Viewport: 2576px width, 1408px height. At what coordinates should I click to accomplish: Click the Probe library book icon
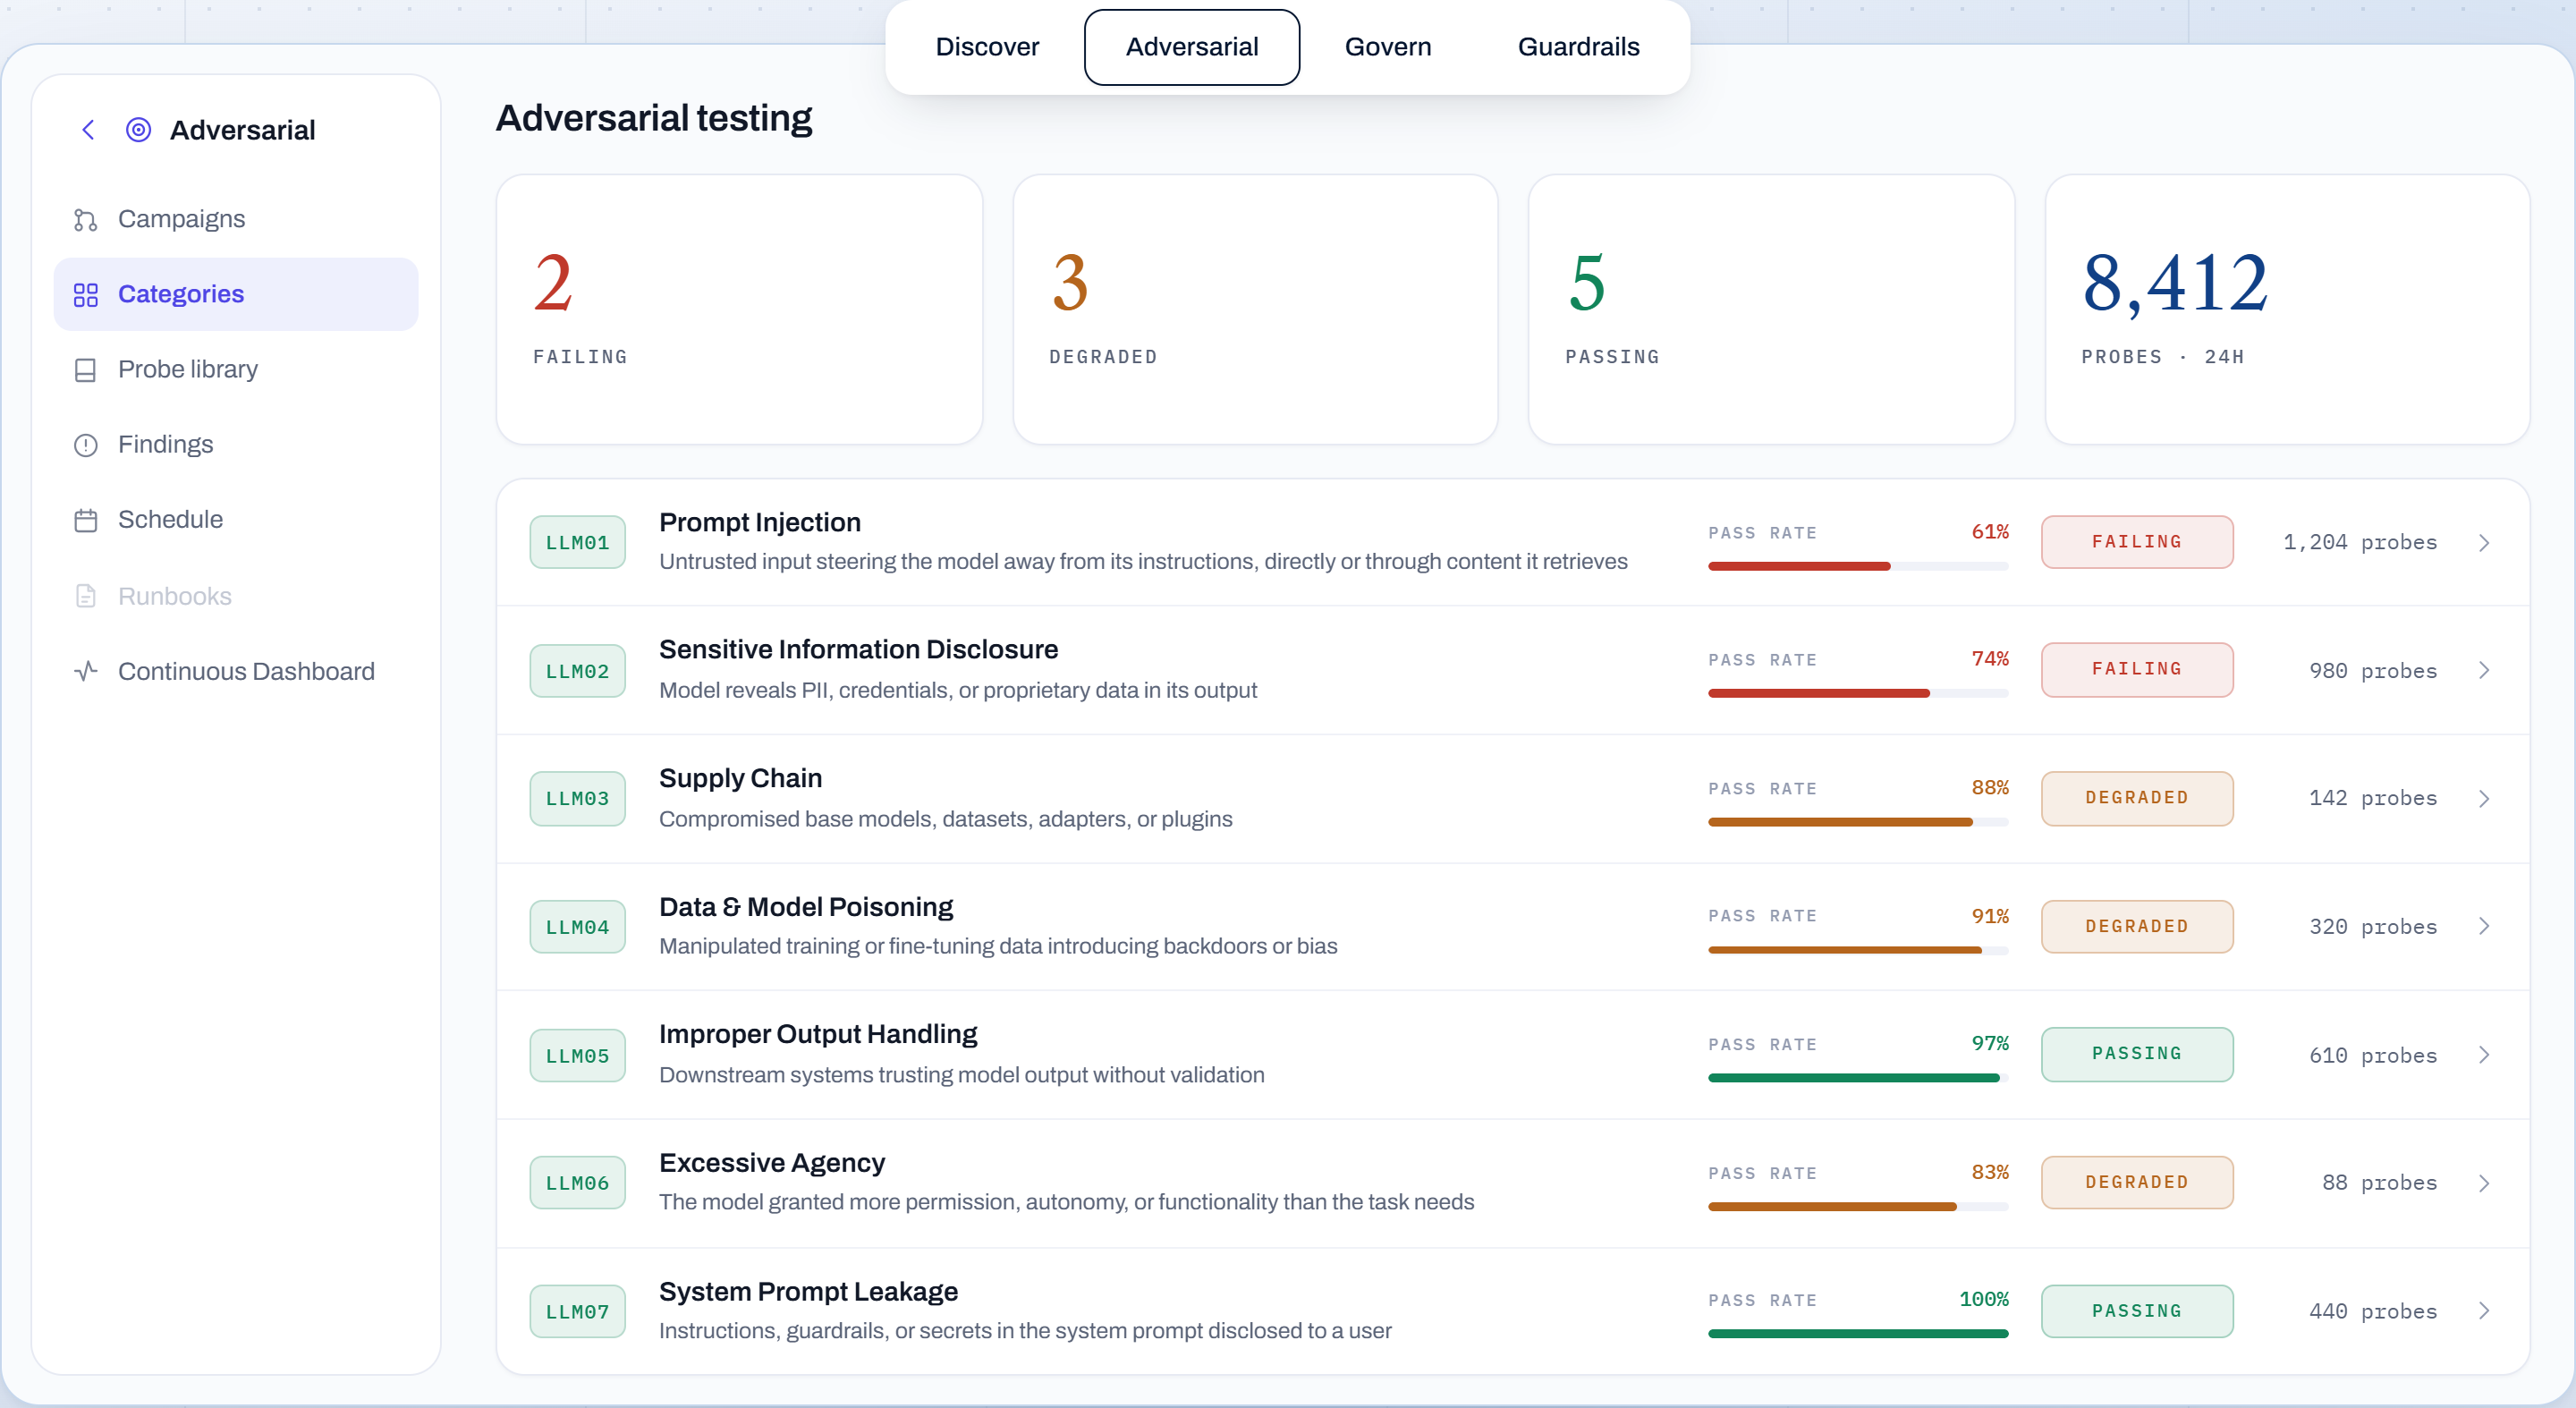tap(86, 370)
